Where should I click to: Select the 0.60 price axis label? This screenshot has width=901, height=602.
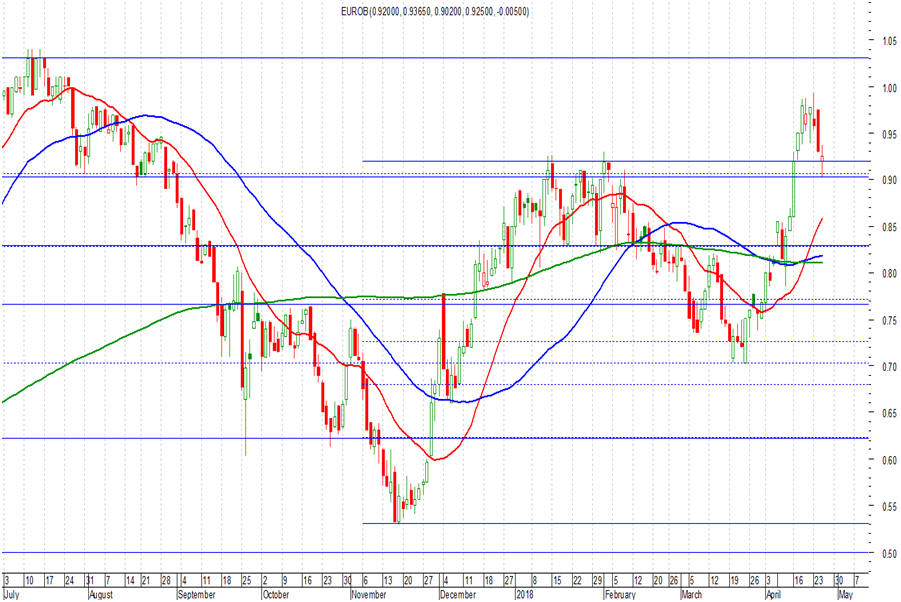(x=890, y=460)
